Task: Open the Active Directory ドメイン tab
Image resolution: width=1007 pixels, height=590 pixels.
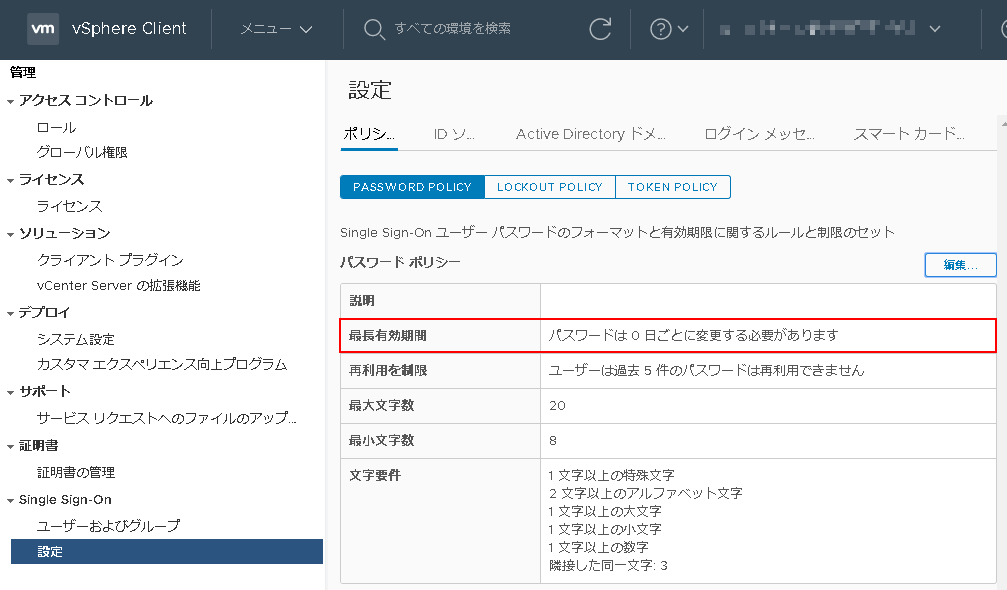Action: coord(590,134)
